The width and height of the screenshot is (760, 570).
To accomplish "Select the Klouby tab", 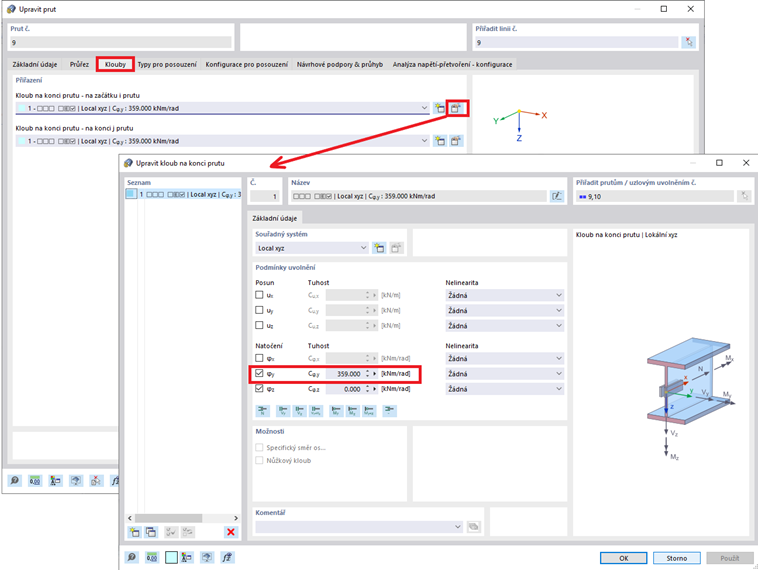I will (115, 64).
